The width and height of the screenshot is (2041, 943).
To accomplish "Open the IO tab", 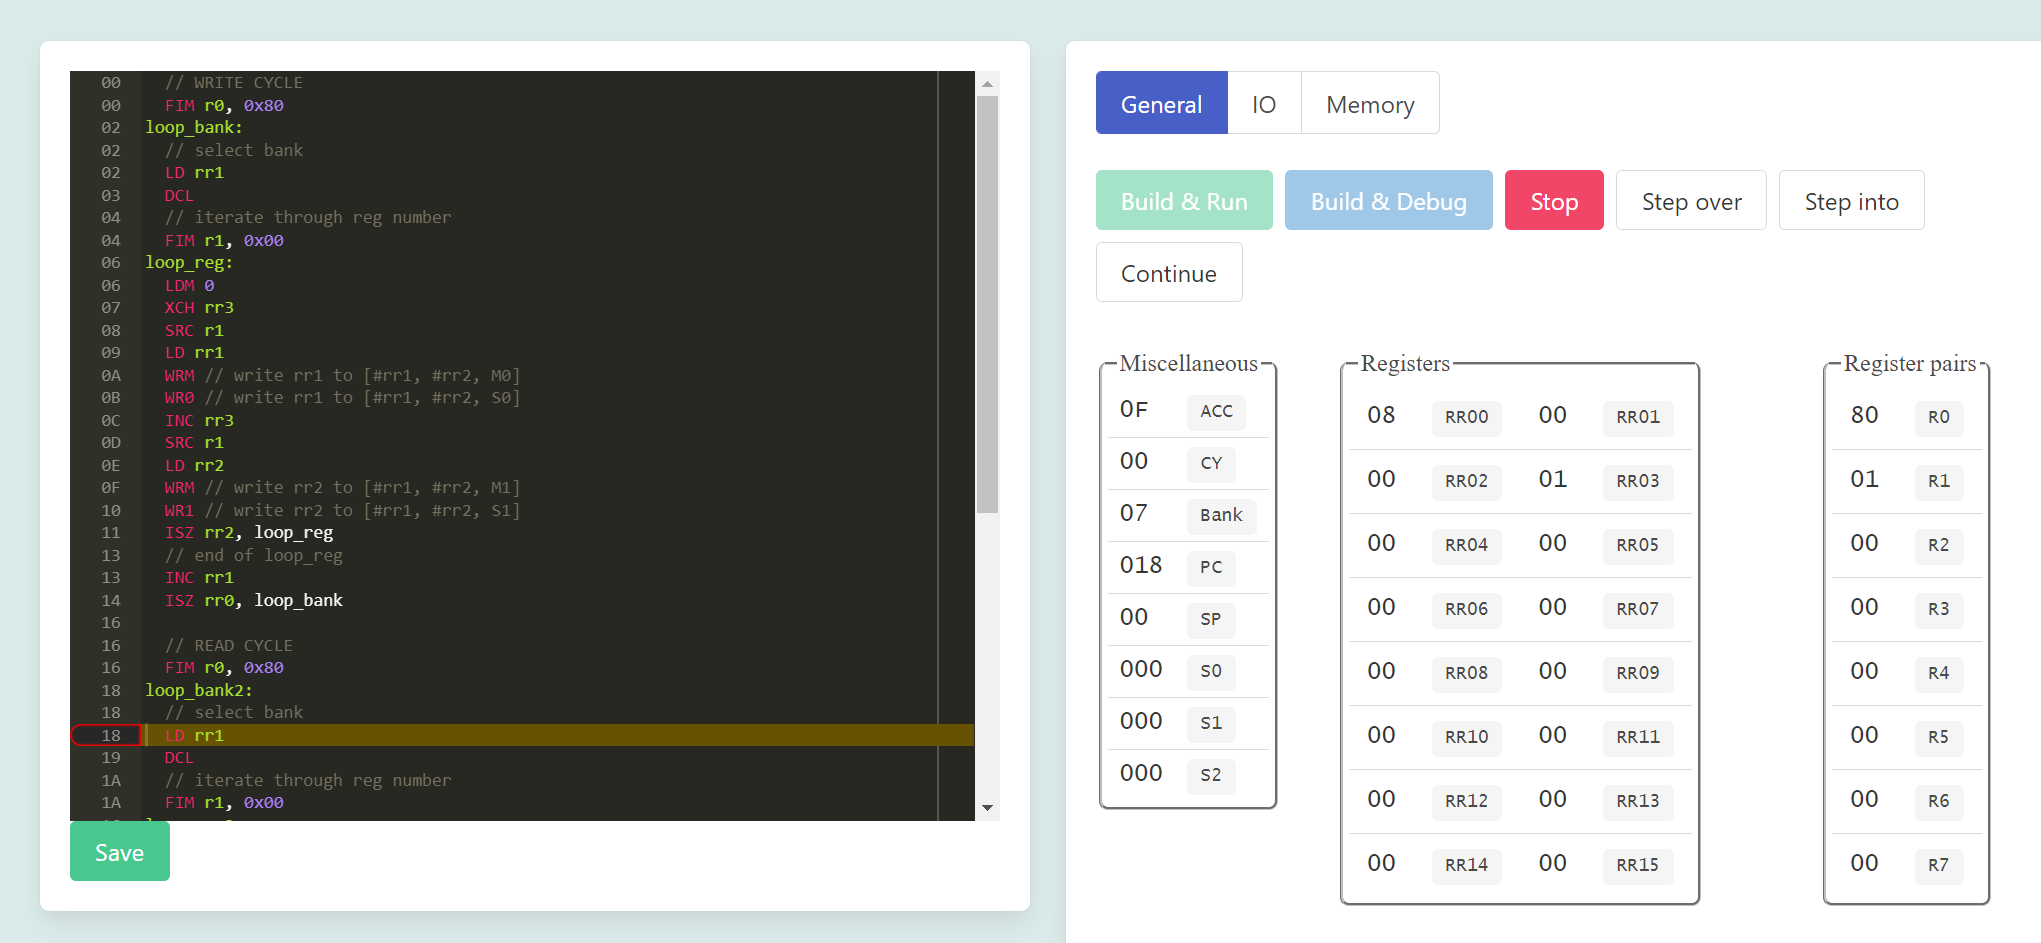I will pyautogui.click(x=1264, y=103).
